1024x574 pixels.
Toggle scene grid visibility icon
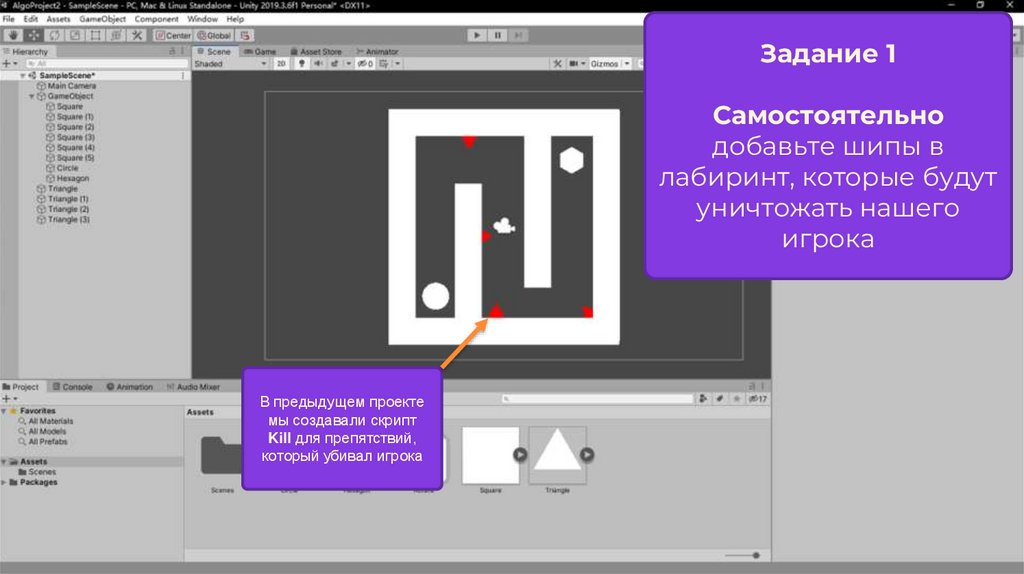coord(384,64)
